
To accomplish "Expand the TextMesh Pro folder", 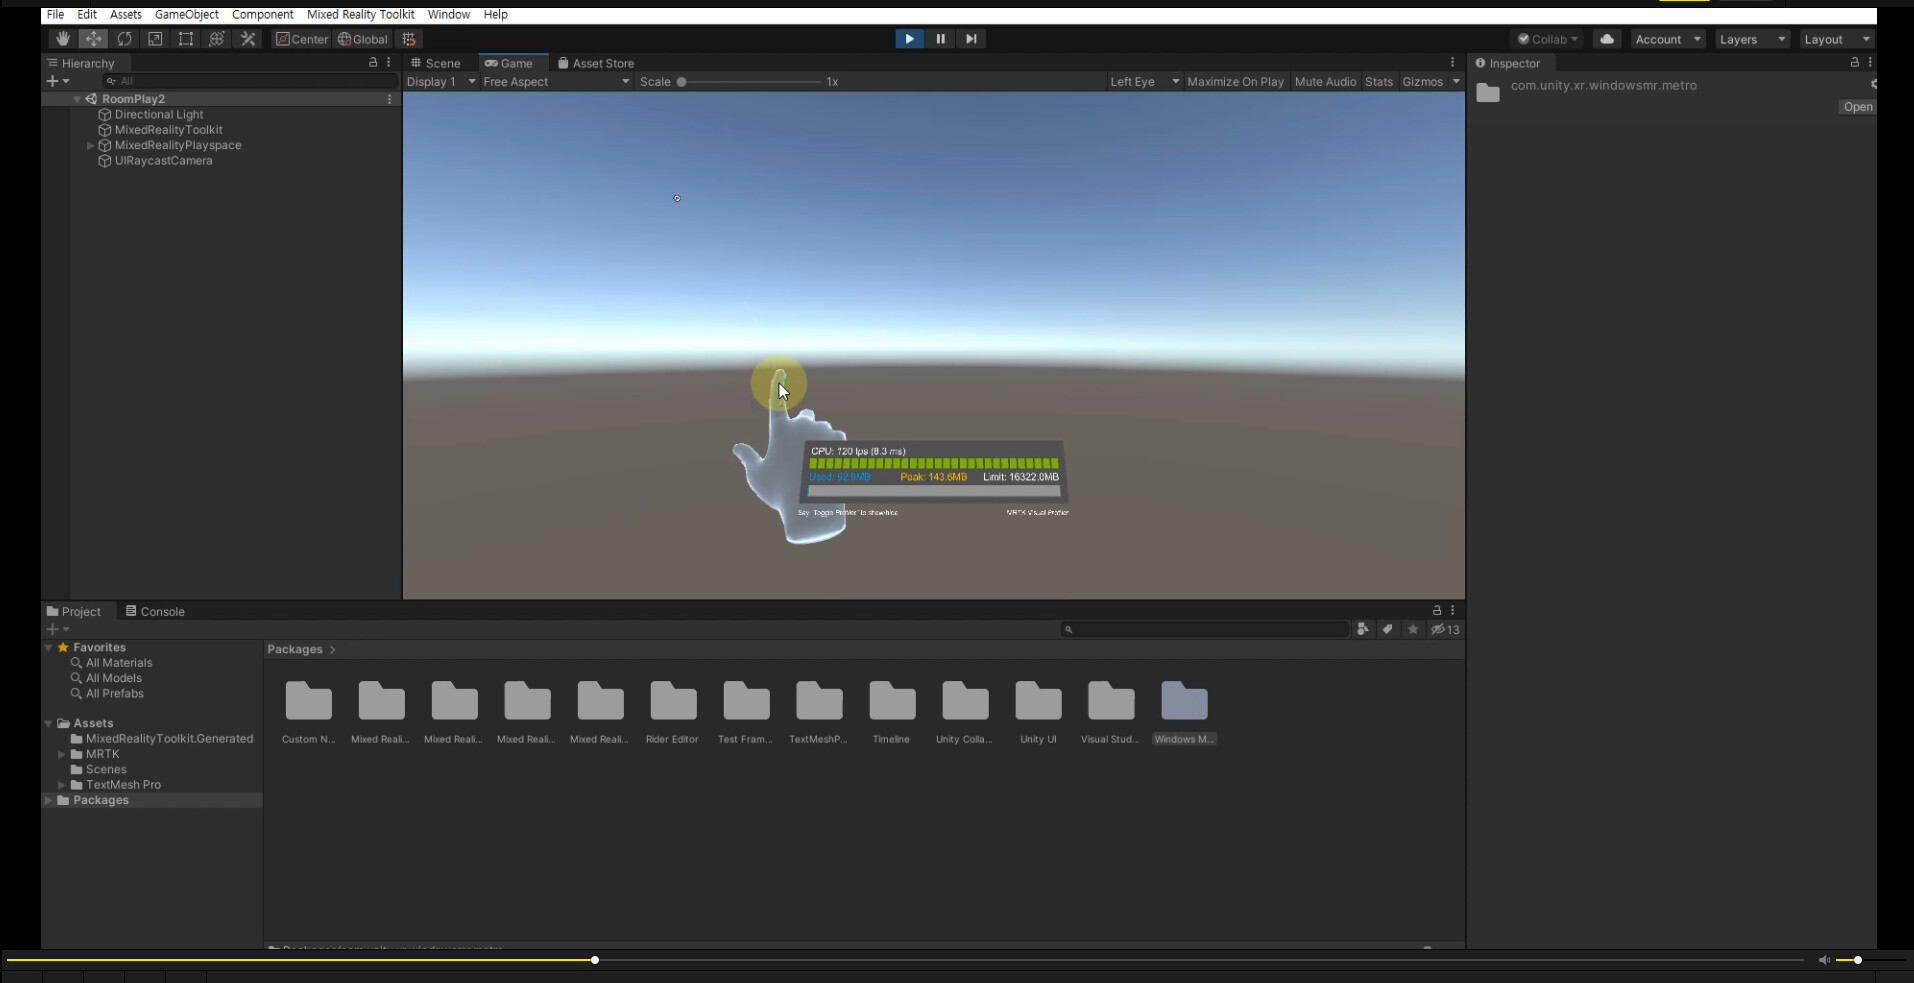I will coord(62,785).
